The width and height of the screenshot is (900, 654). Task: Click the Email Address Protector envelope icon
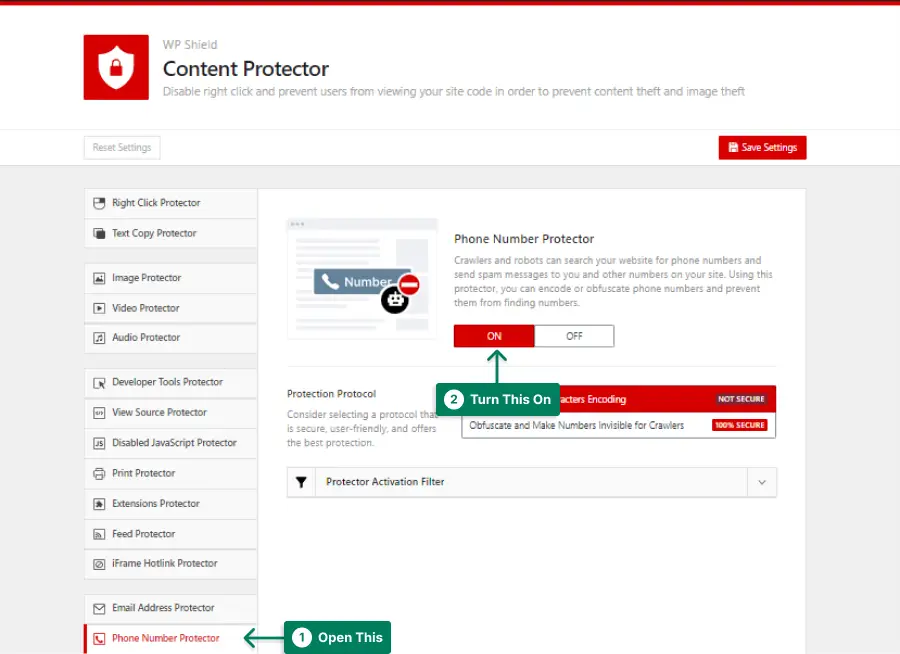(x=99, y=609)
